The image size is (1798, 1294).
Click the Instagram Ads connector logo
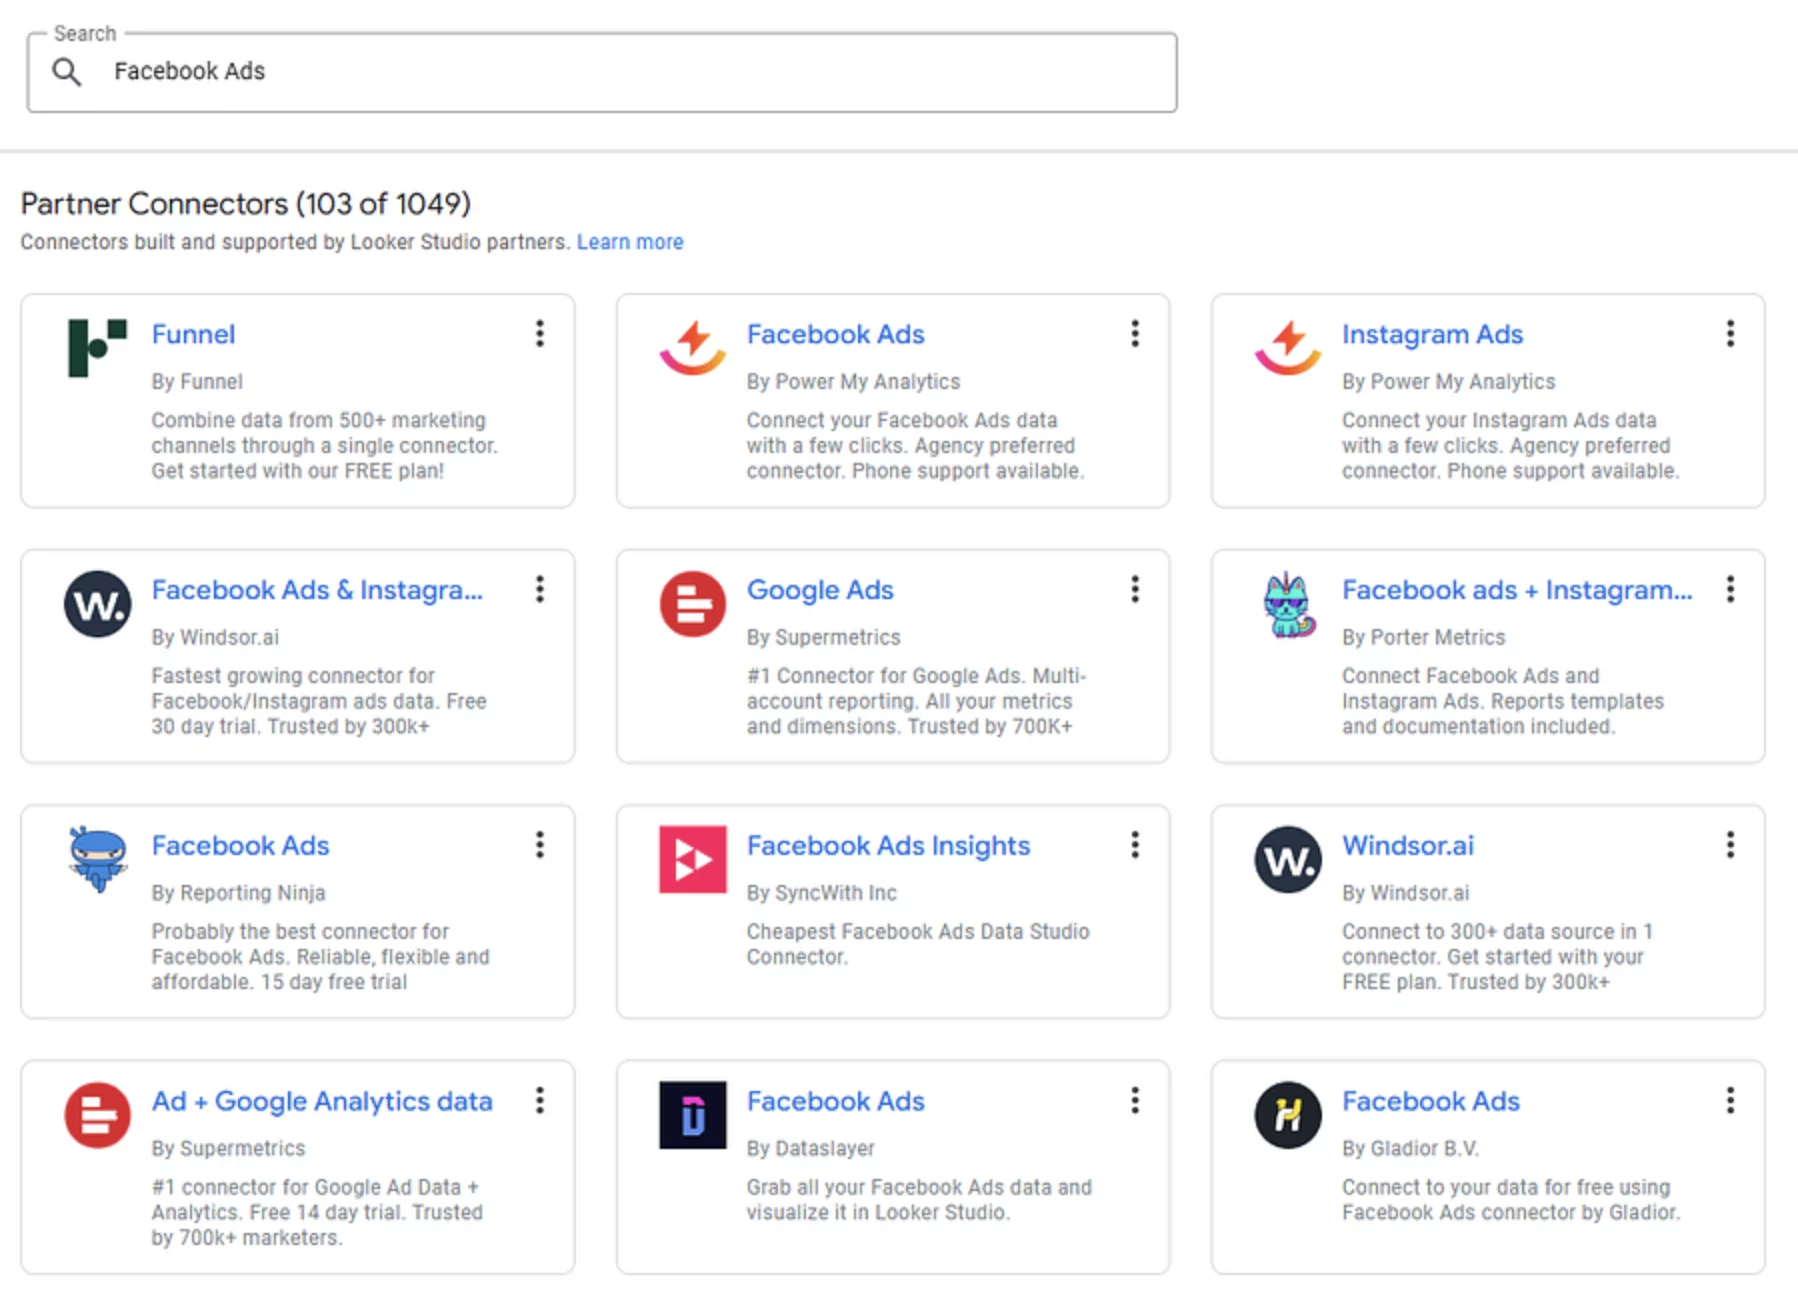click(1288, 348)
